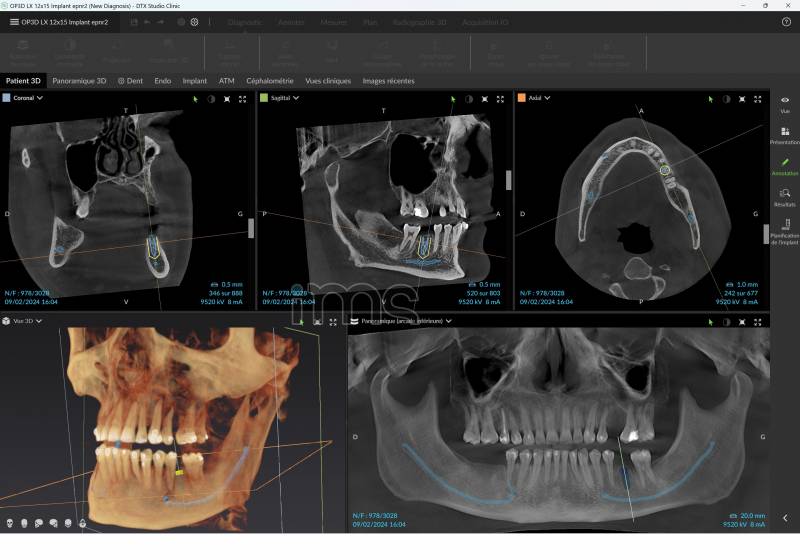Select the pointer tool in Coronal view

(x=196, y=99)
